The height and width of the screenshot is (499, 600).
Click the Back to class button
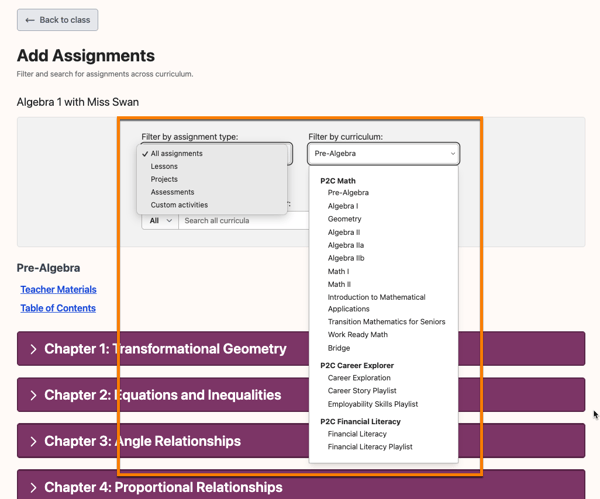57,20
